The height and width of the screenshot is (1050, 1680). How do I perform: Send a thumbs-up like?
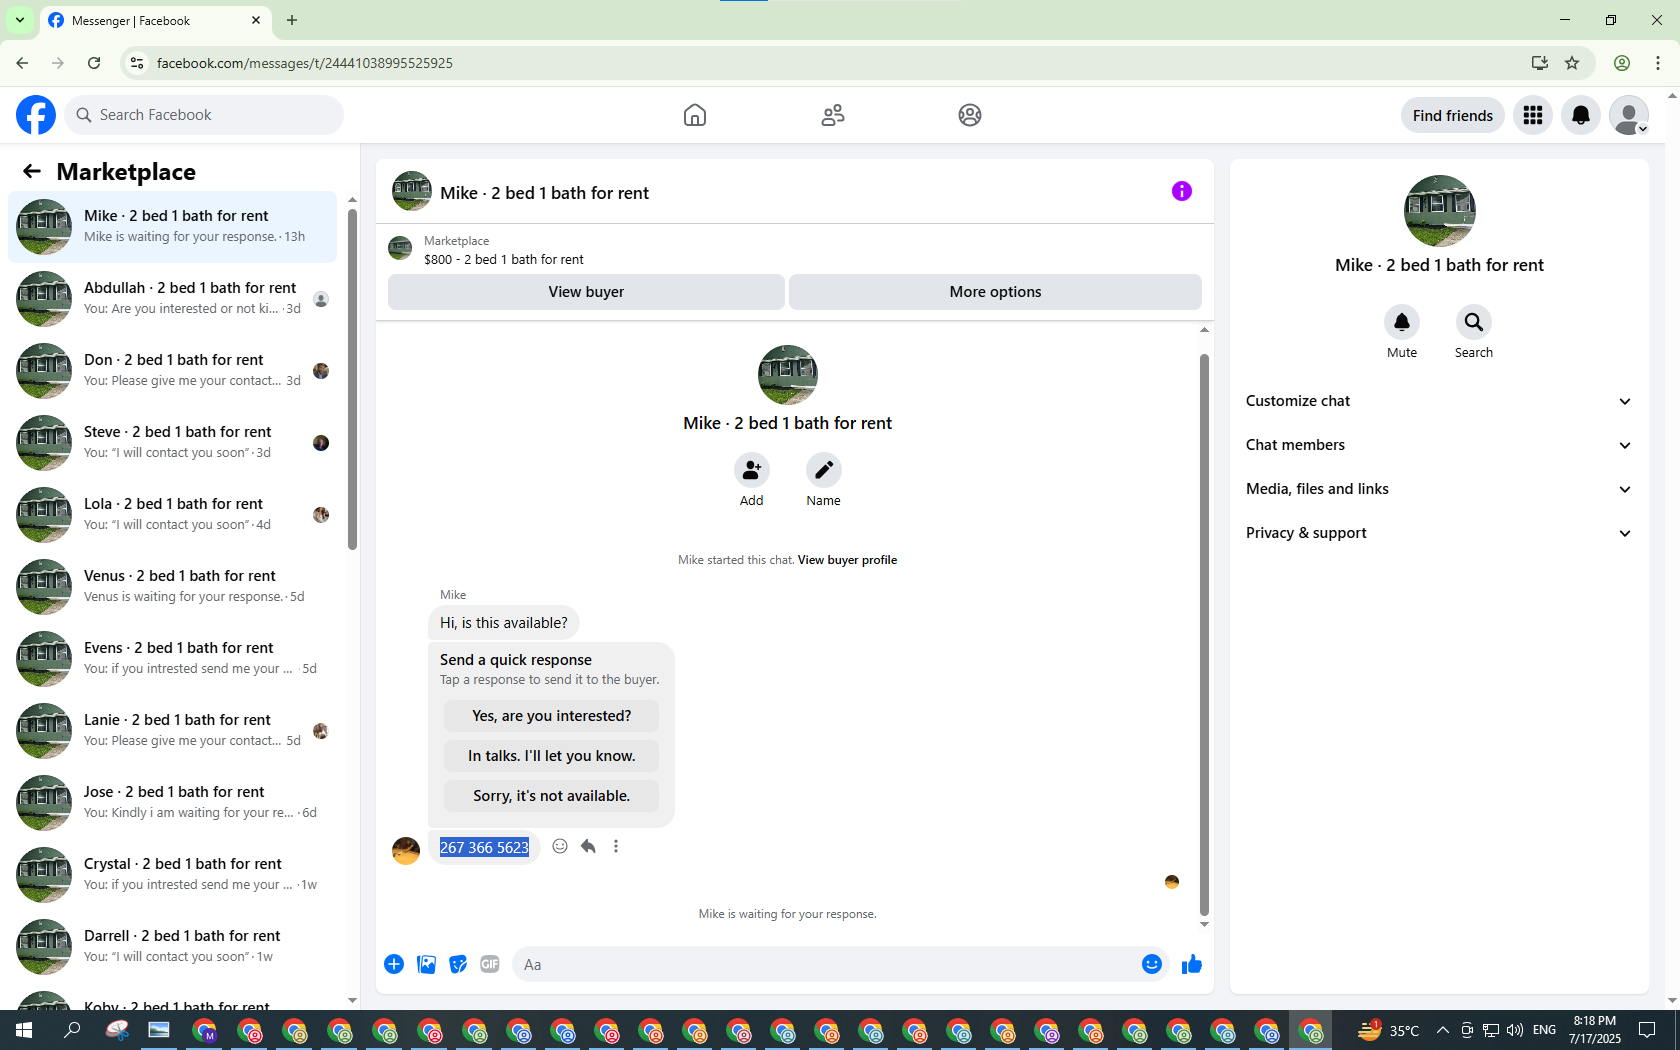[x=1192, y=964]
